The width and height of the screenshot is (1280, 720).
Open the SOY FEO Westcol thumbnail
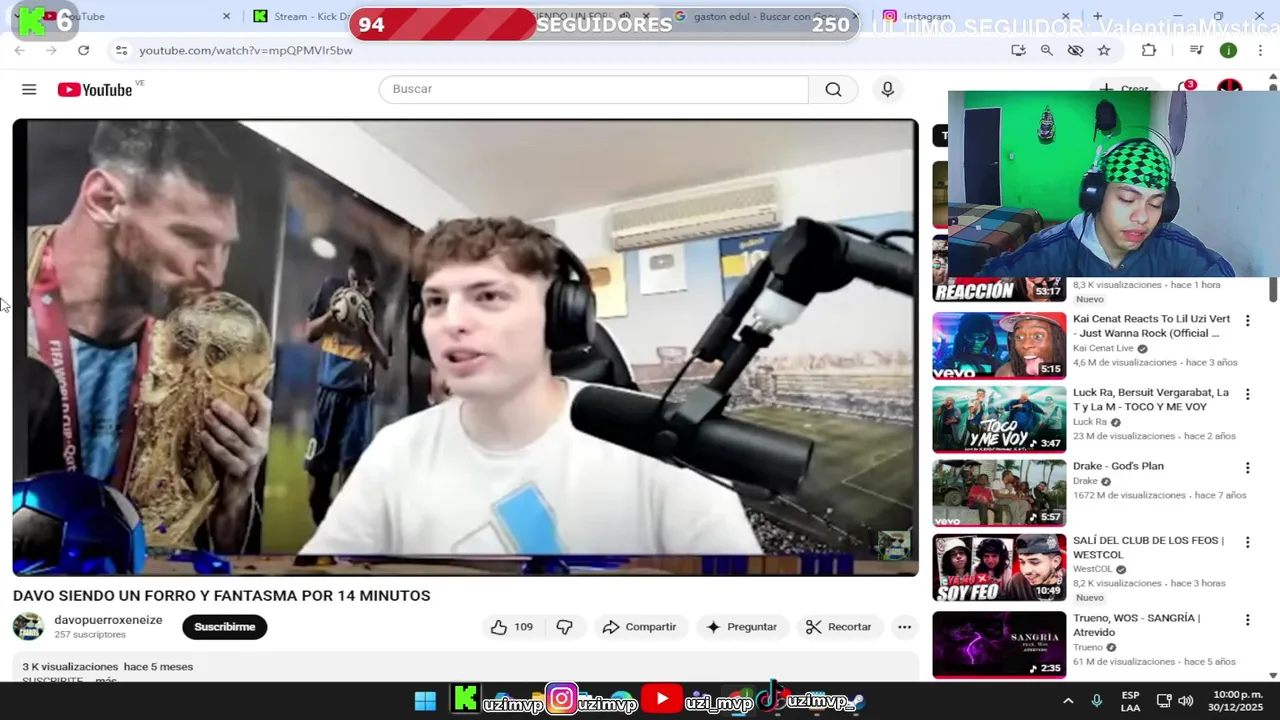coord(999,567)
